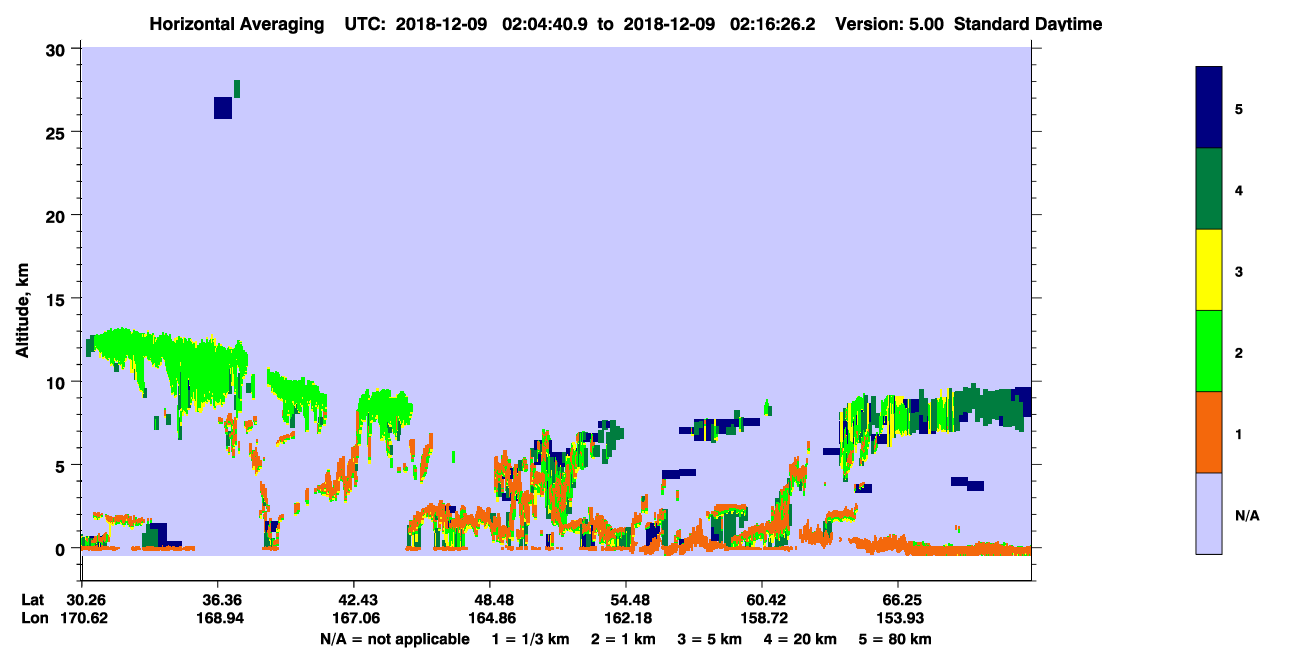
Task: Click the 'Lon' row label
Action: click(33, 618)
